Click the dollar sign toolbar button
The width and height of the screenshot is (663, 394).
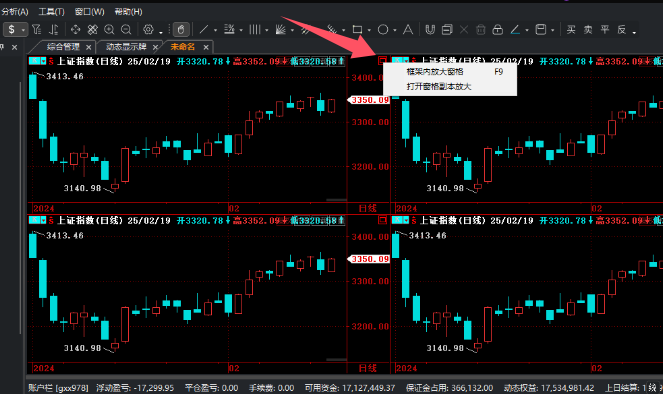click(11, 30)
